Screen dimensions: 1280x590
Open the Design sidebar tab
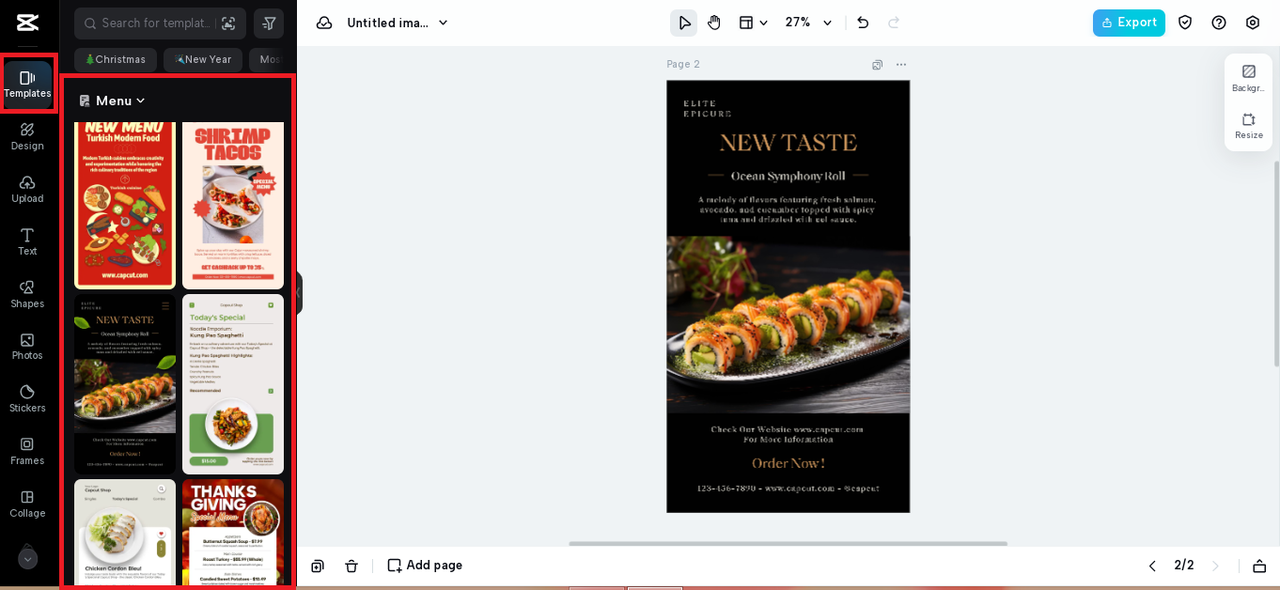click(x=27, y=136)
